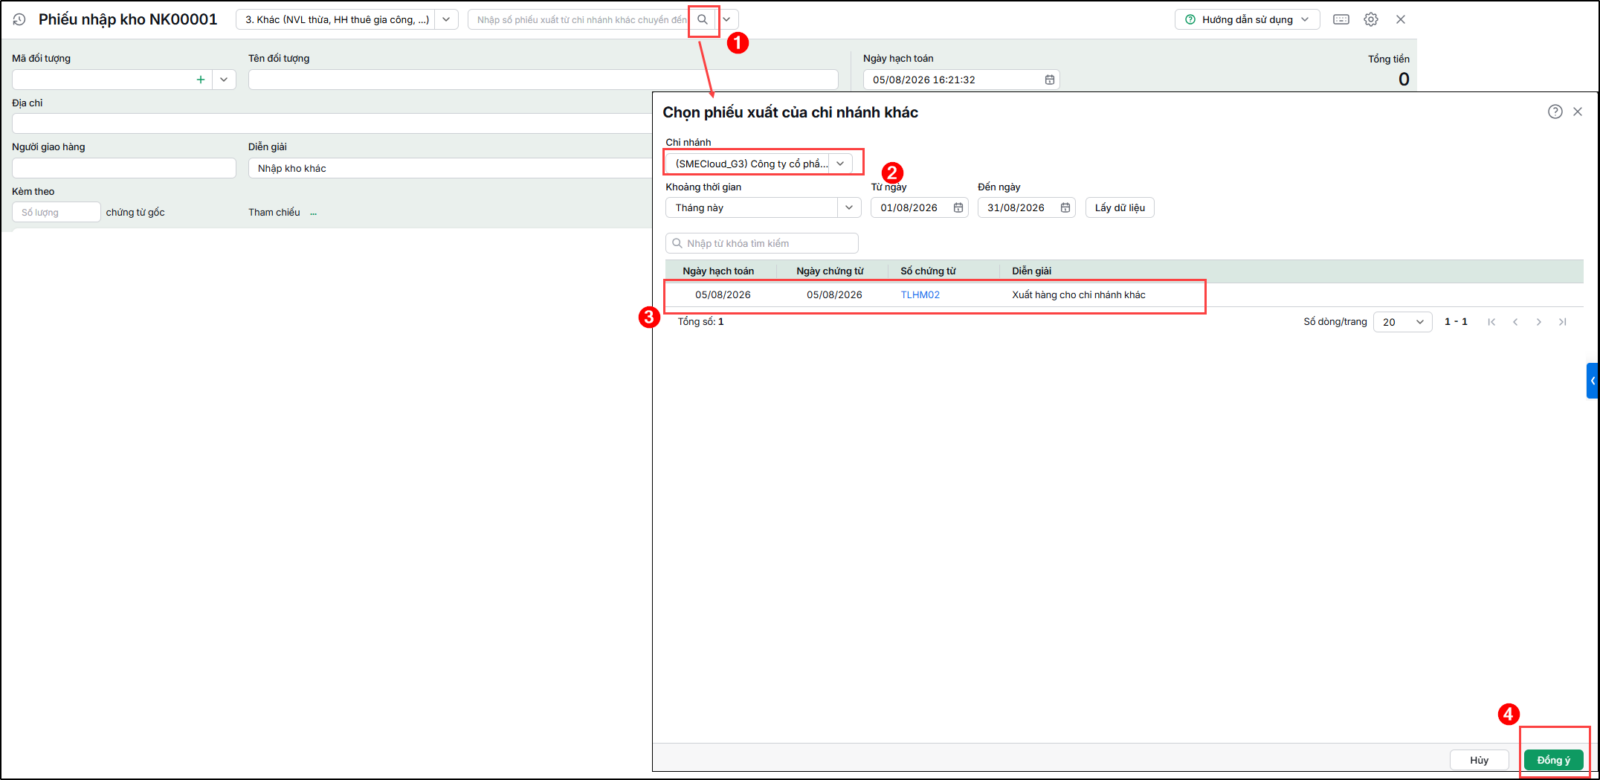
Task: Click the Người giao hàng input field
Action: tap(124, 168)
